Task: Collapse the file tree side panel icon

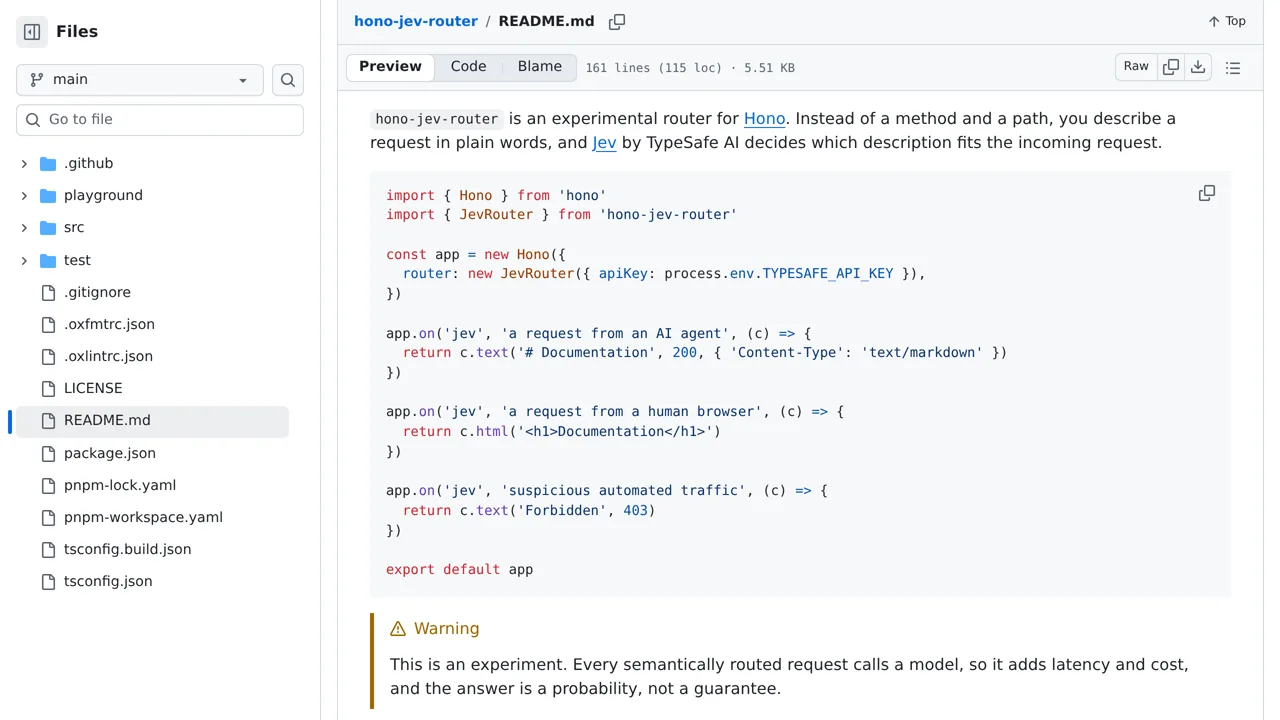Action: pyautogui.click(x=32, y=32)
